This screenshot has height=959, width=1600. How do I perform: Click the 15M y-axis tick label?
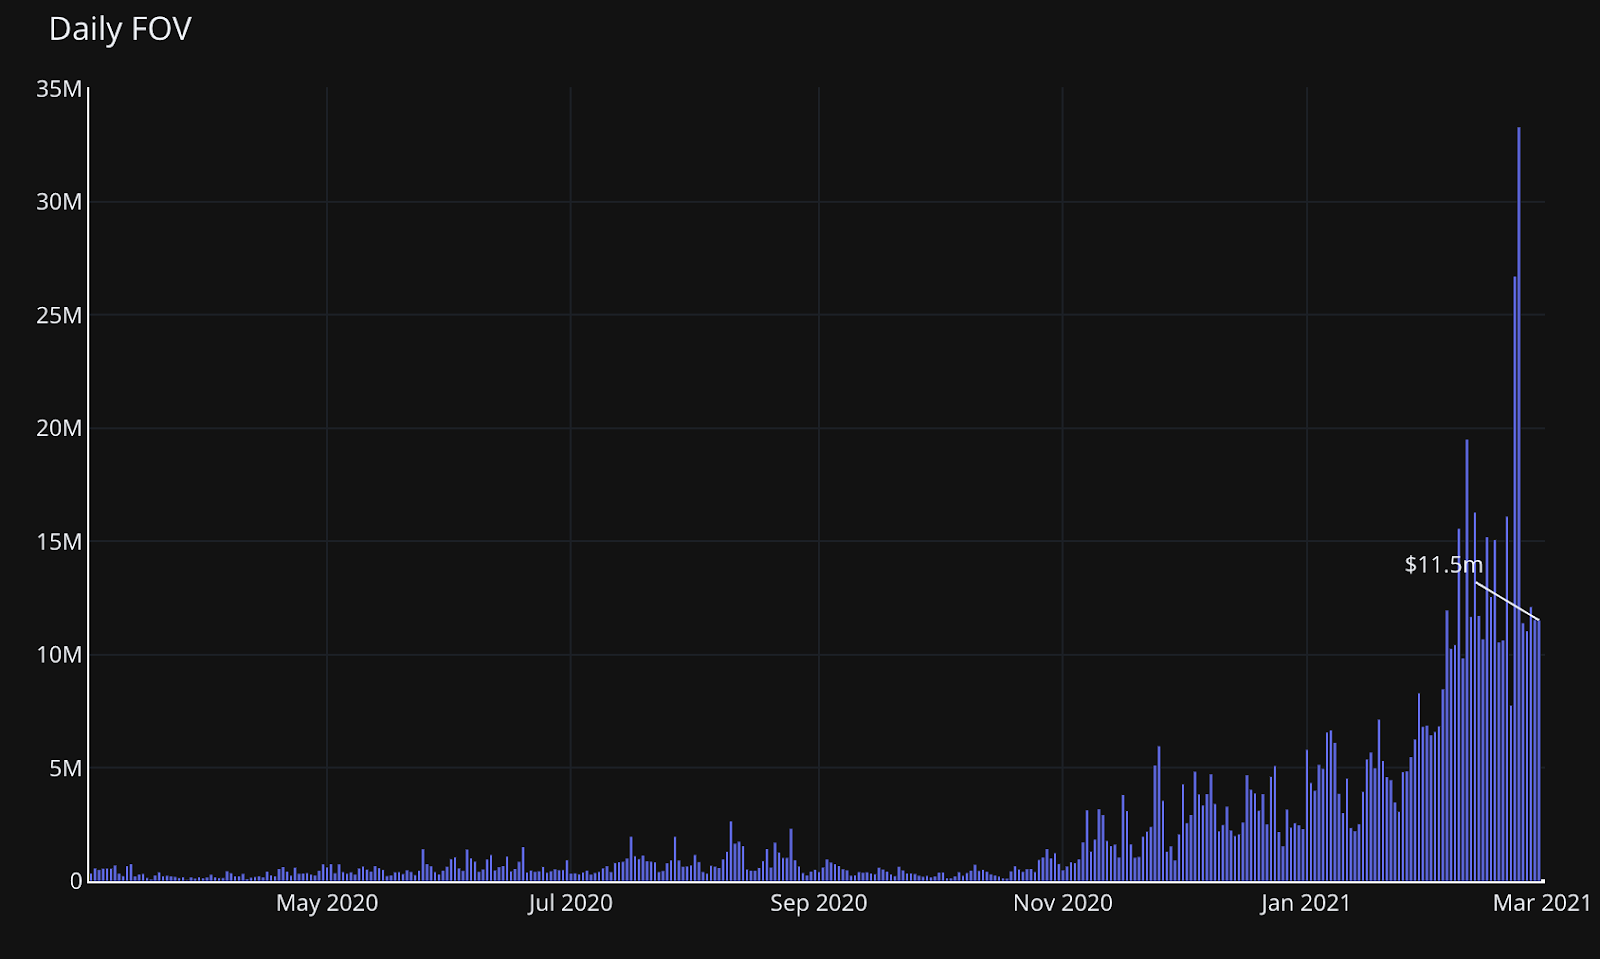click(x=59, y=542)
